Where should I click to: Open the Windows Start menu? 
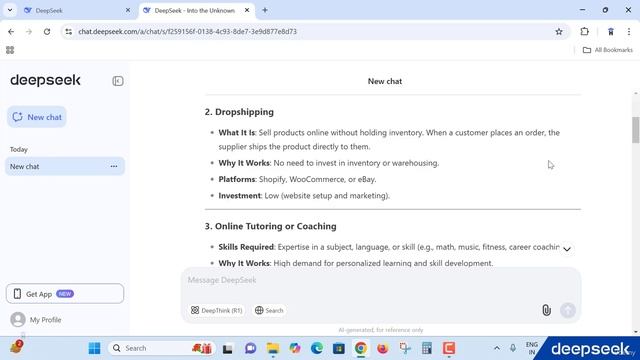click(94, 348)
